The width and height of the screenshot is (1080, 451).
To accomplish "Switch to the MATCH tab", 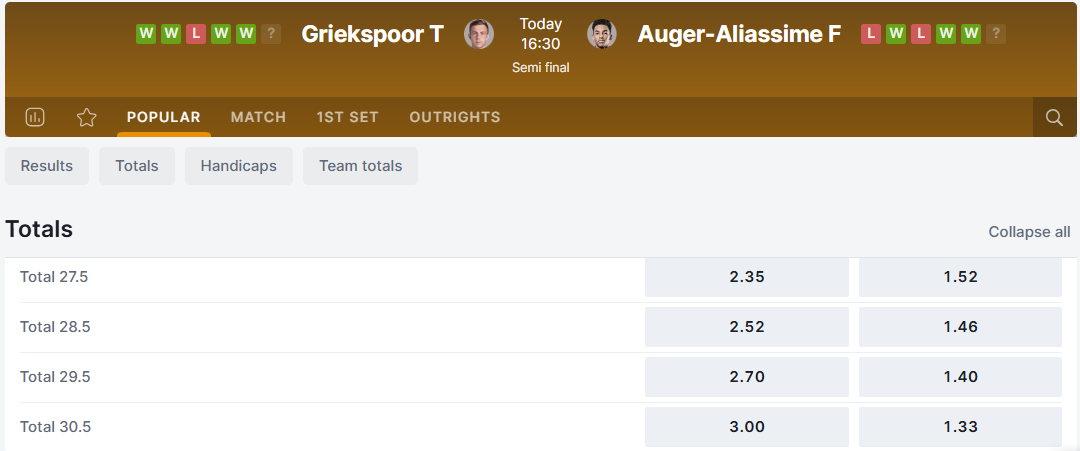I will pos(258,117).
